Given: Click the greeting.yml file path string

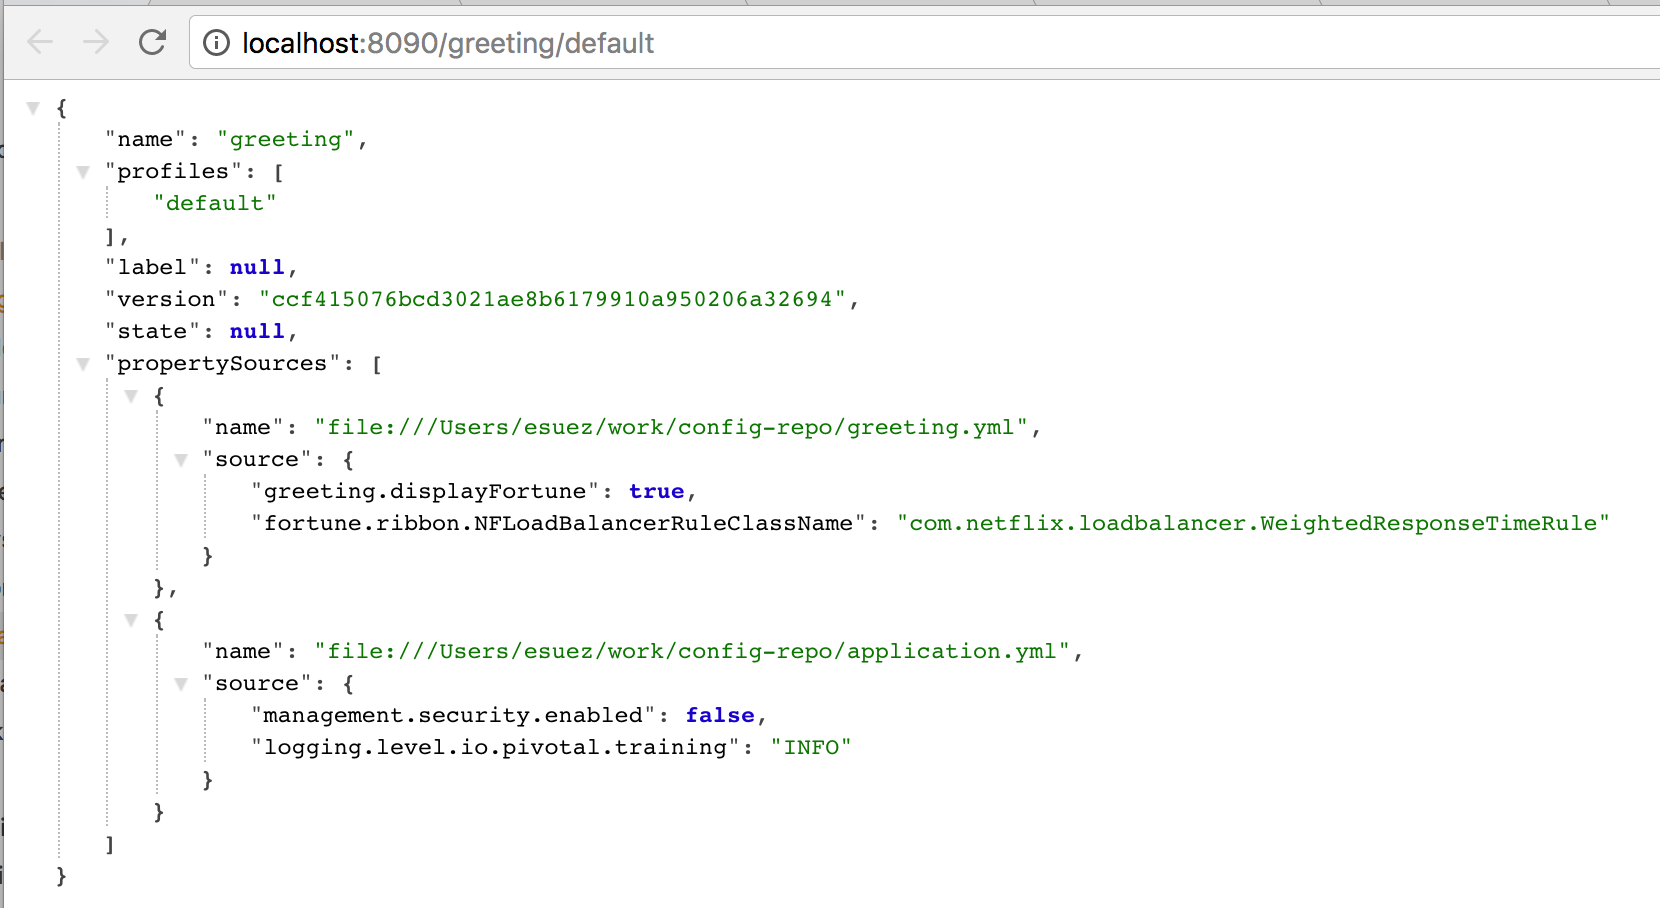Looking at the screenshot, I should click(672, 427).
